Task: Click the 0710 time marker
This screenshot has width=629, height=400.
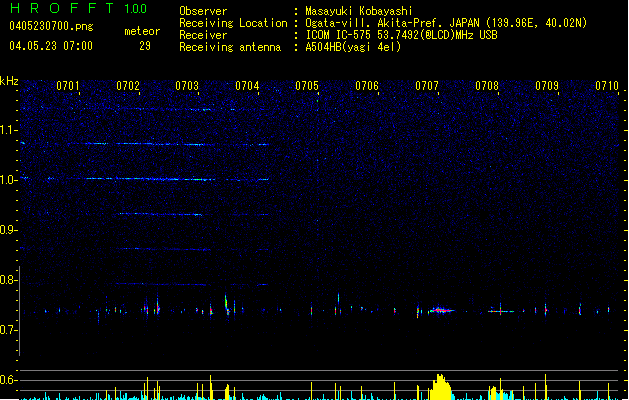Action: tap(607, 86)
